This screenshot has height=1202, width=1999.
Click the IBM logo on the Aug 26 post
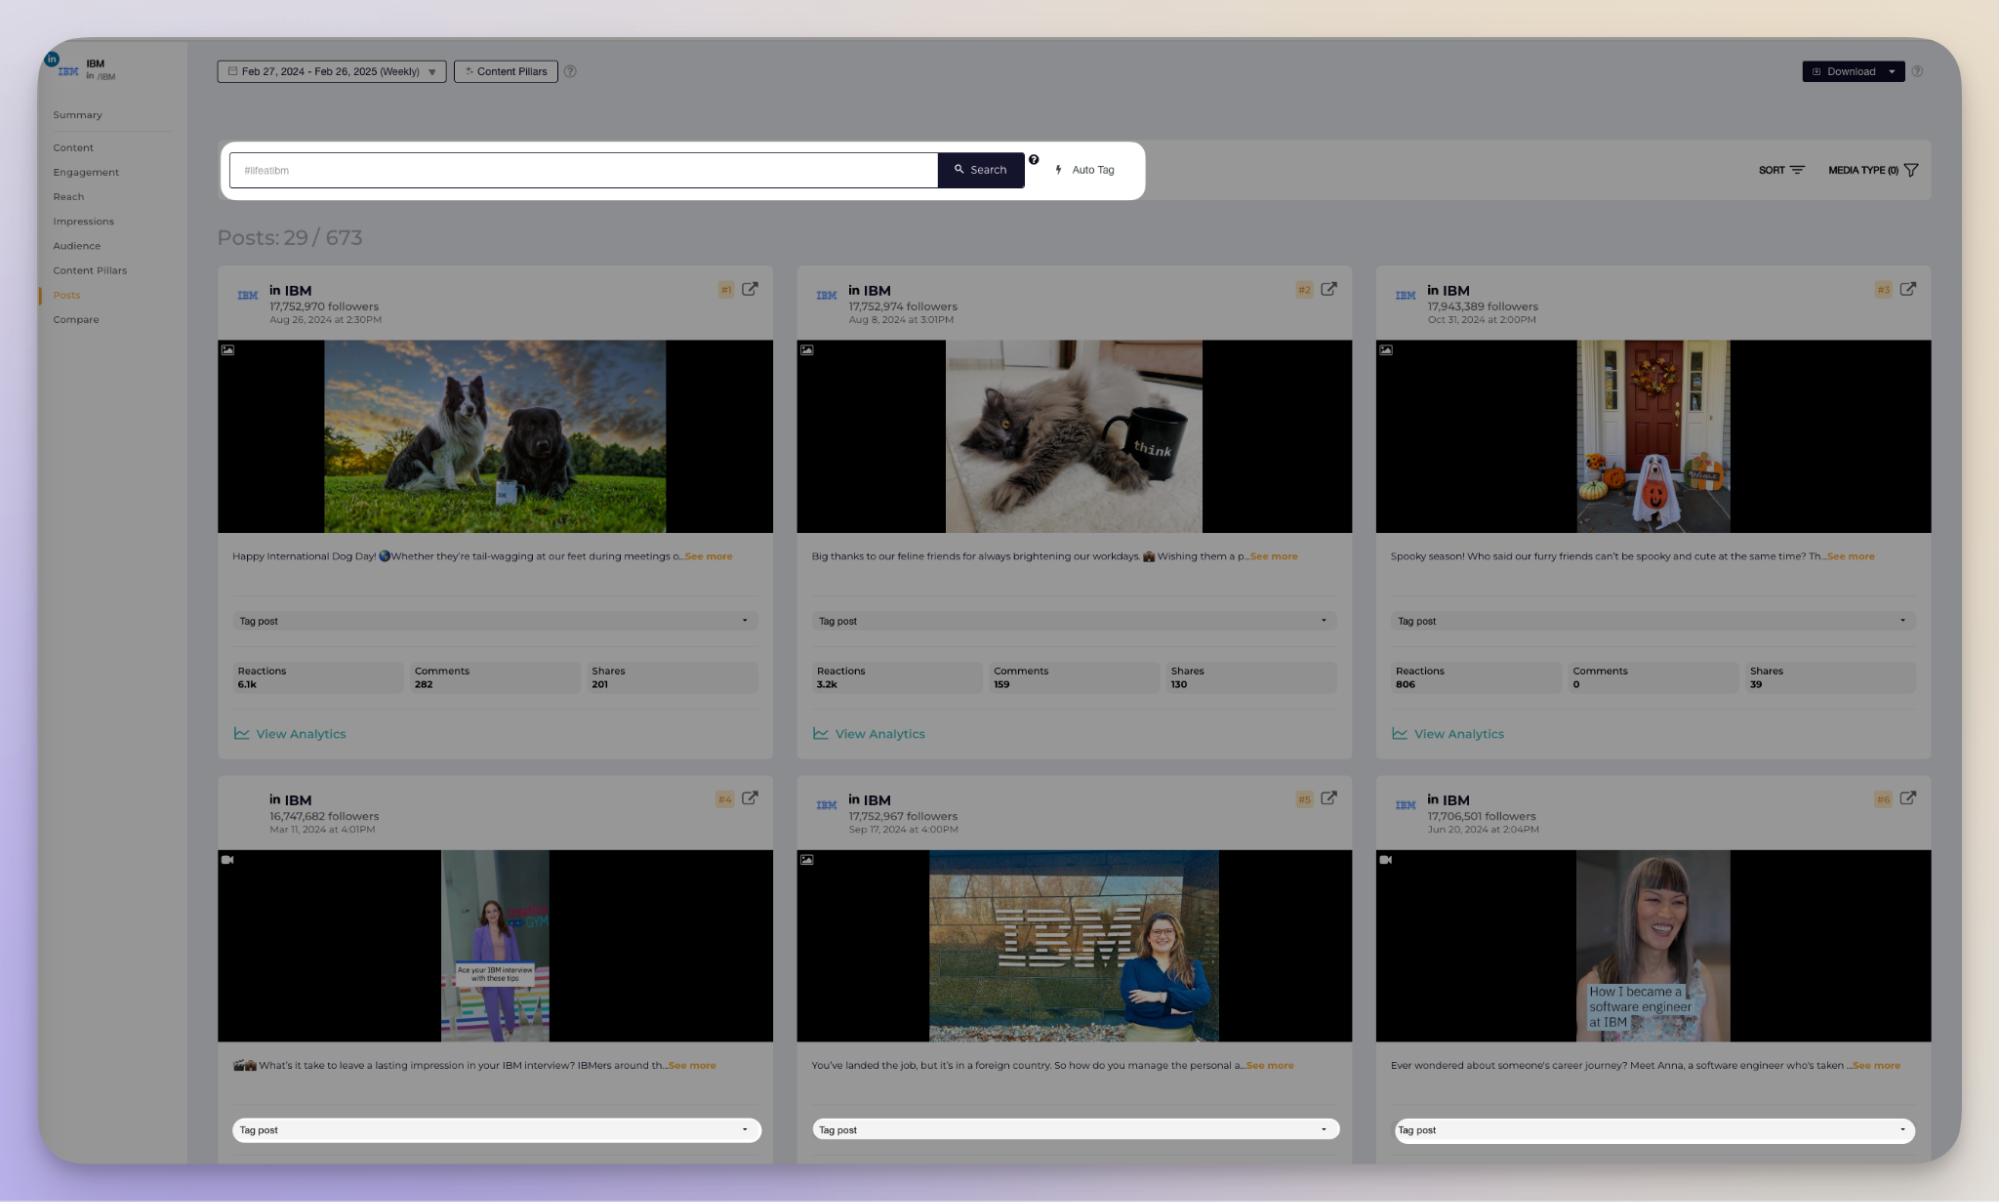pyautogui.click(x=248, y=295)
